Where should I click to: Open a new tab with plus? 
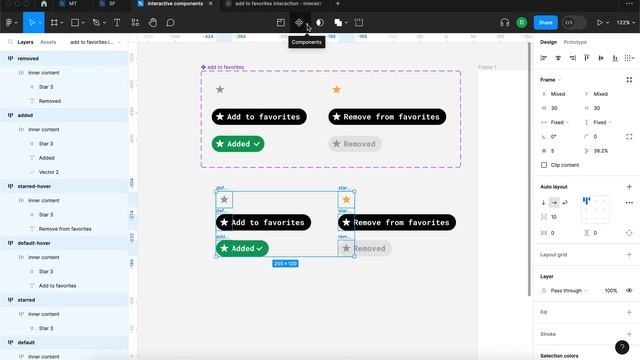point(338,4)
